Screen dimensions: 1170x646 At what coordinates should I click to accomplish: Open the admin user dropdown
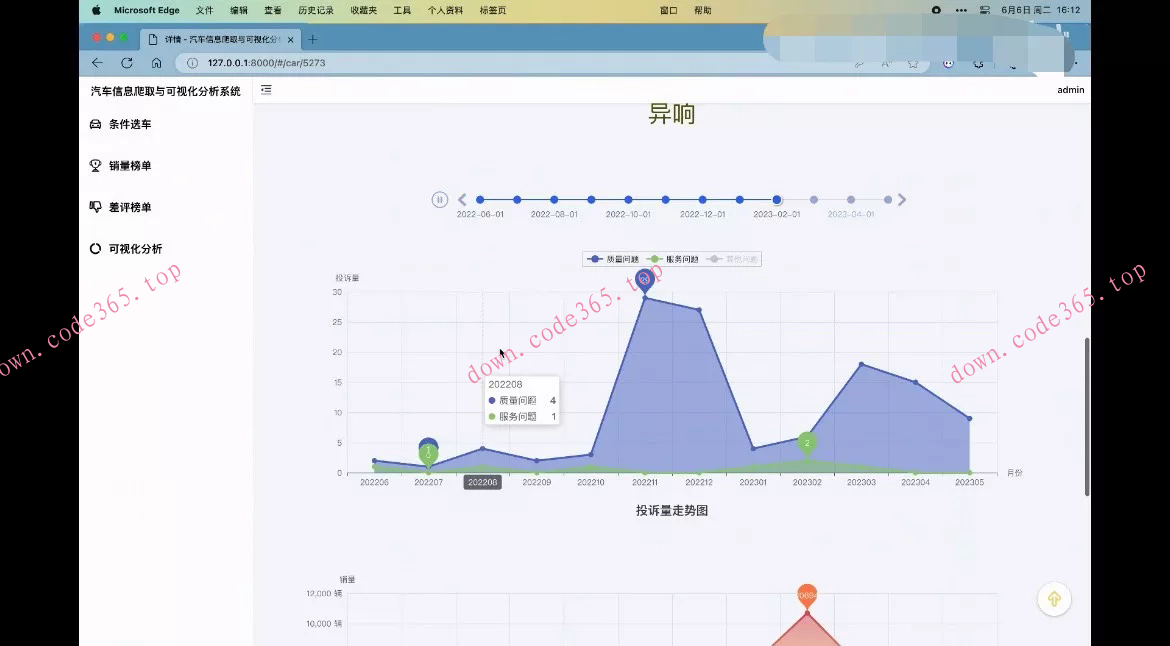(x=1070, y=90)
